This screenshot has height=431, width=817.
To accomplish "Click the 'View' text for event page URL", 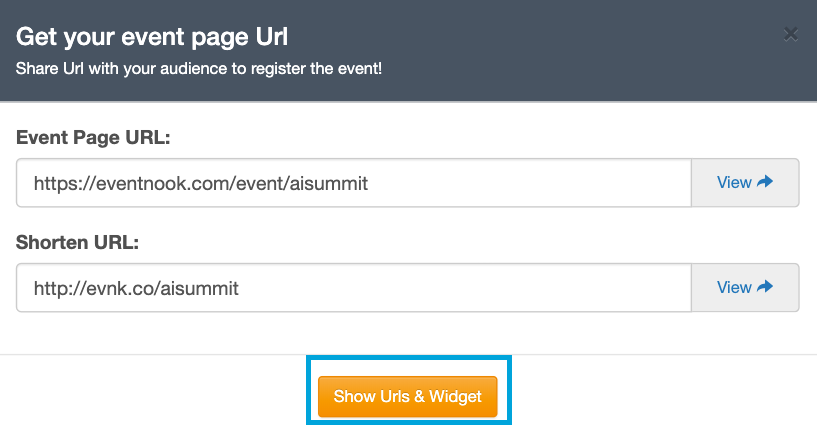I will tap(734, 182).
